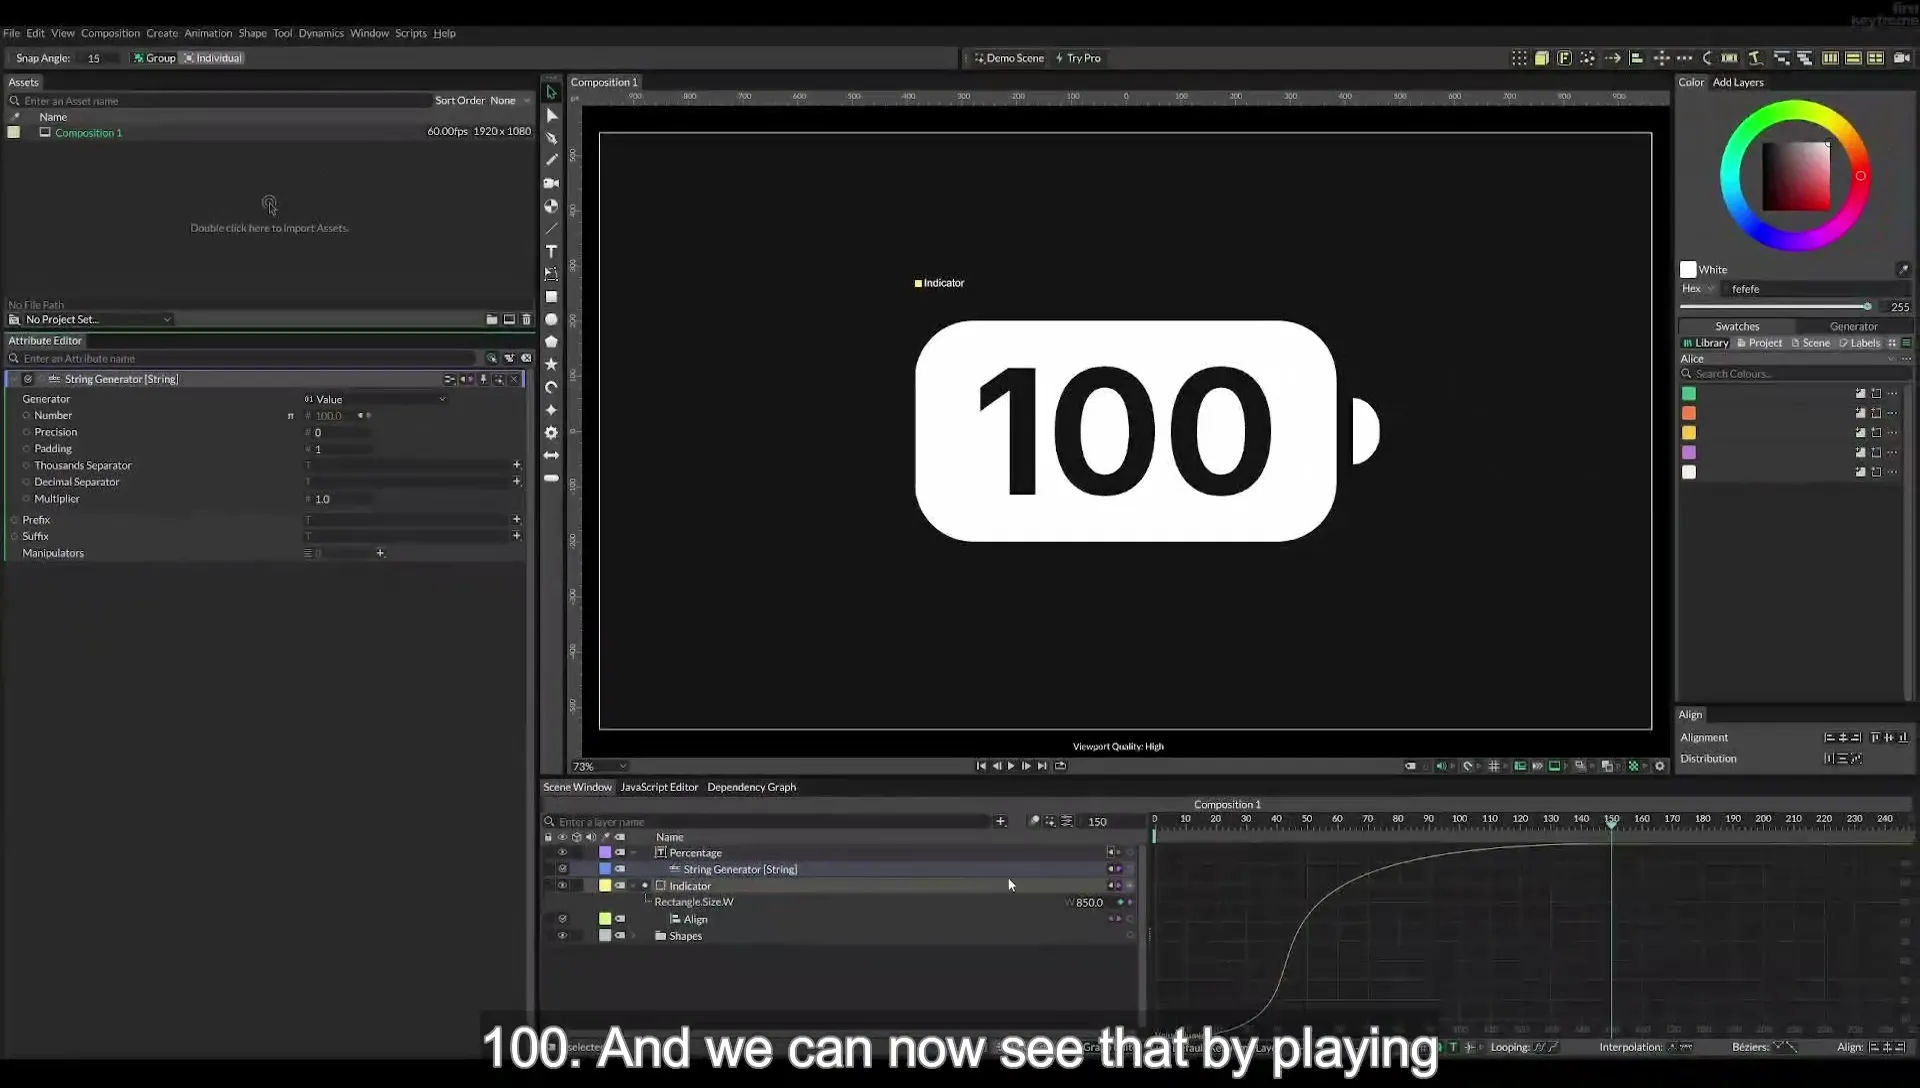Hide the Percentage layer with eye icon
The height and width of the screenshot is (1088, 1920).
click(x=562, y=853)
